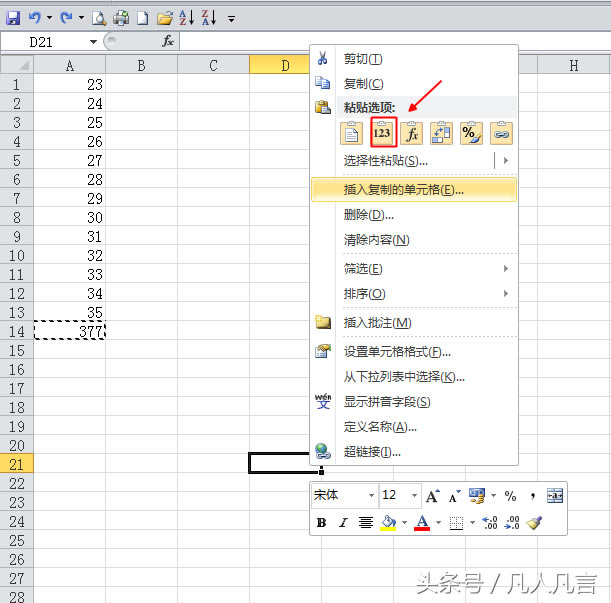The height and width of the screenshot is (603, 611).
Task: Select 设置单元格格式(F)... menu entry
Action: [415, 352]
